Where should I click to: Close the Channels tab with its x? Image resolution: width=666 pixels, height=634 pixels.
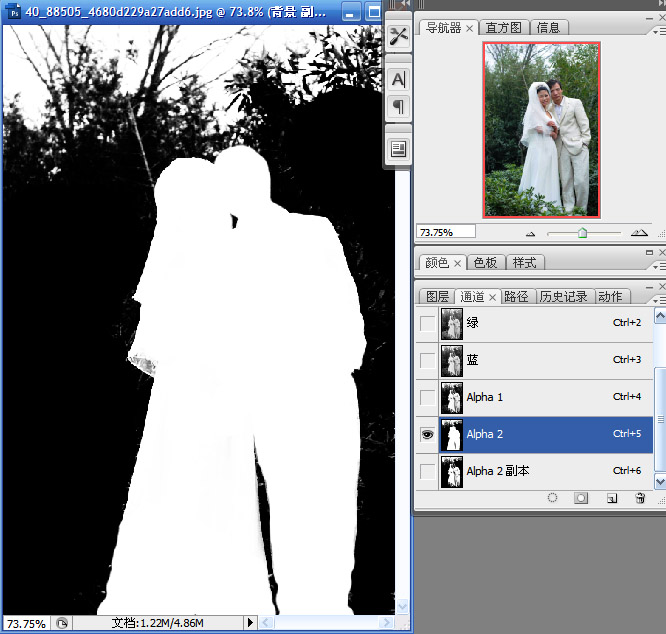tap(492, 297)
